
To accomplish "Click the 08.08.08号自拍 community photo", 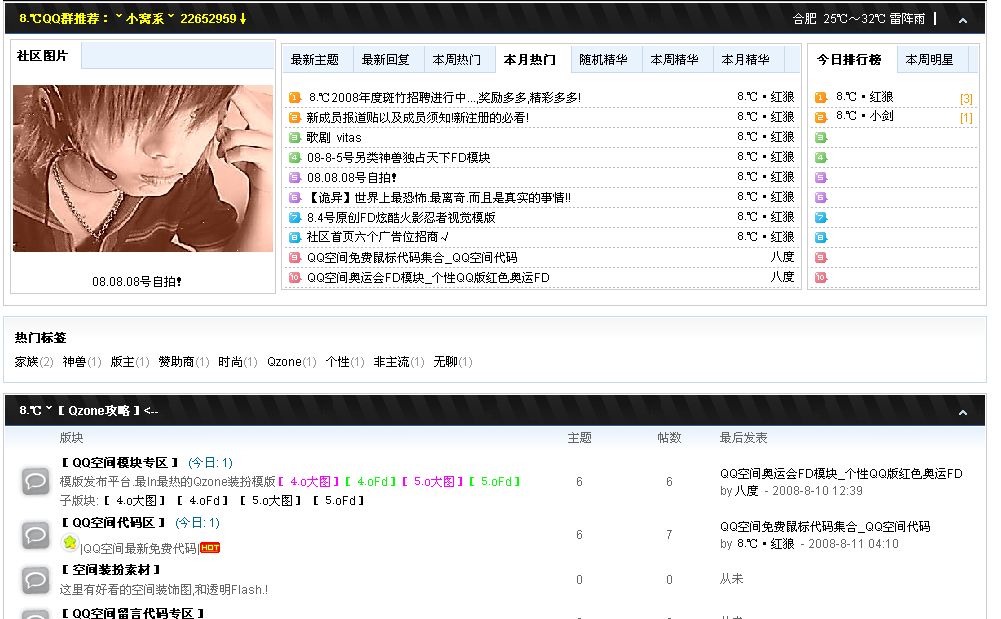I will point(142,168).
